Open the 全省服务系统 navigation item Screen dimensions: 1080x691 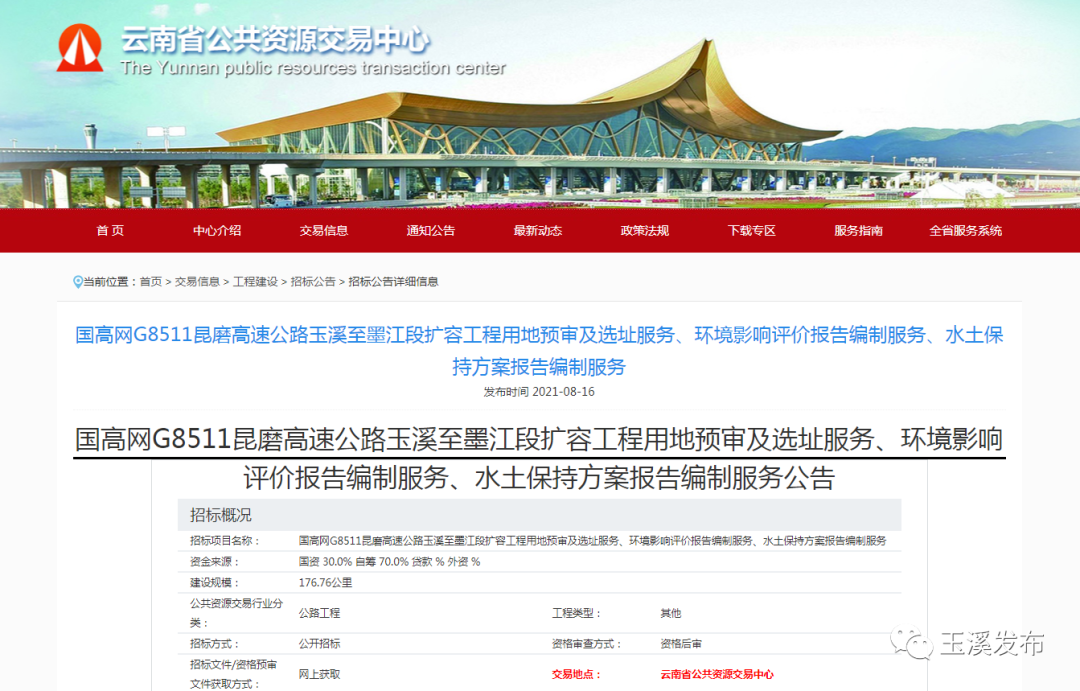(966, 230)
